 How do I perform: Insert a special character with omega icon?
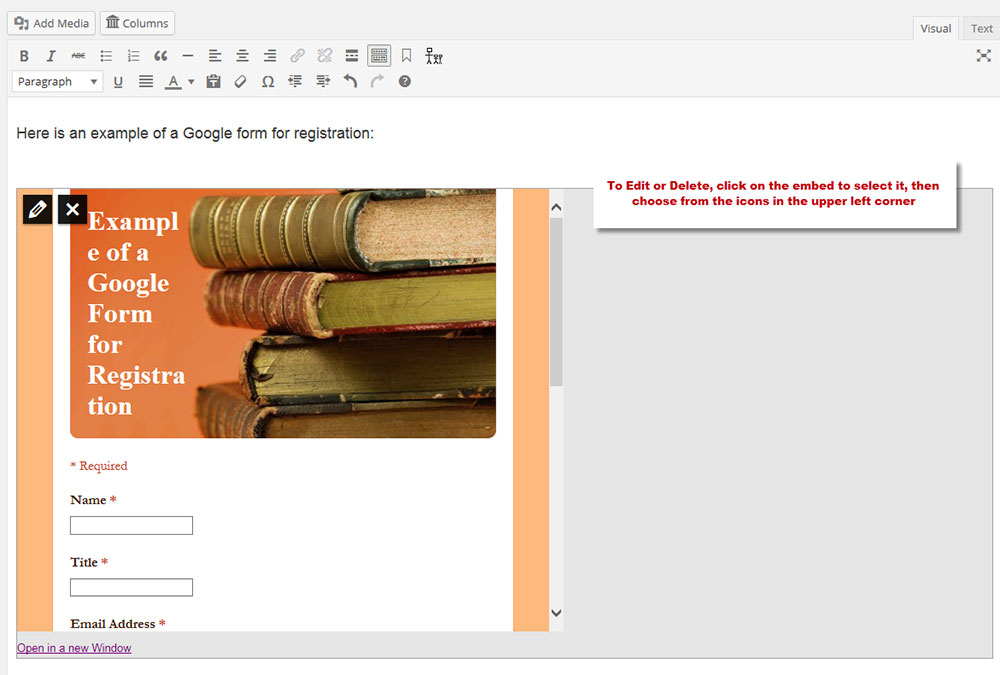tap(267, 82)
